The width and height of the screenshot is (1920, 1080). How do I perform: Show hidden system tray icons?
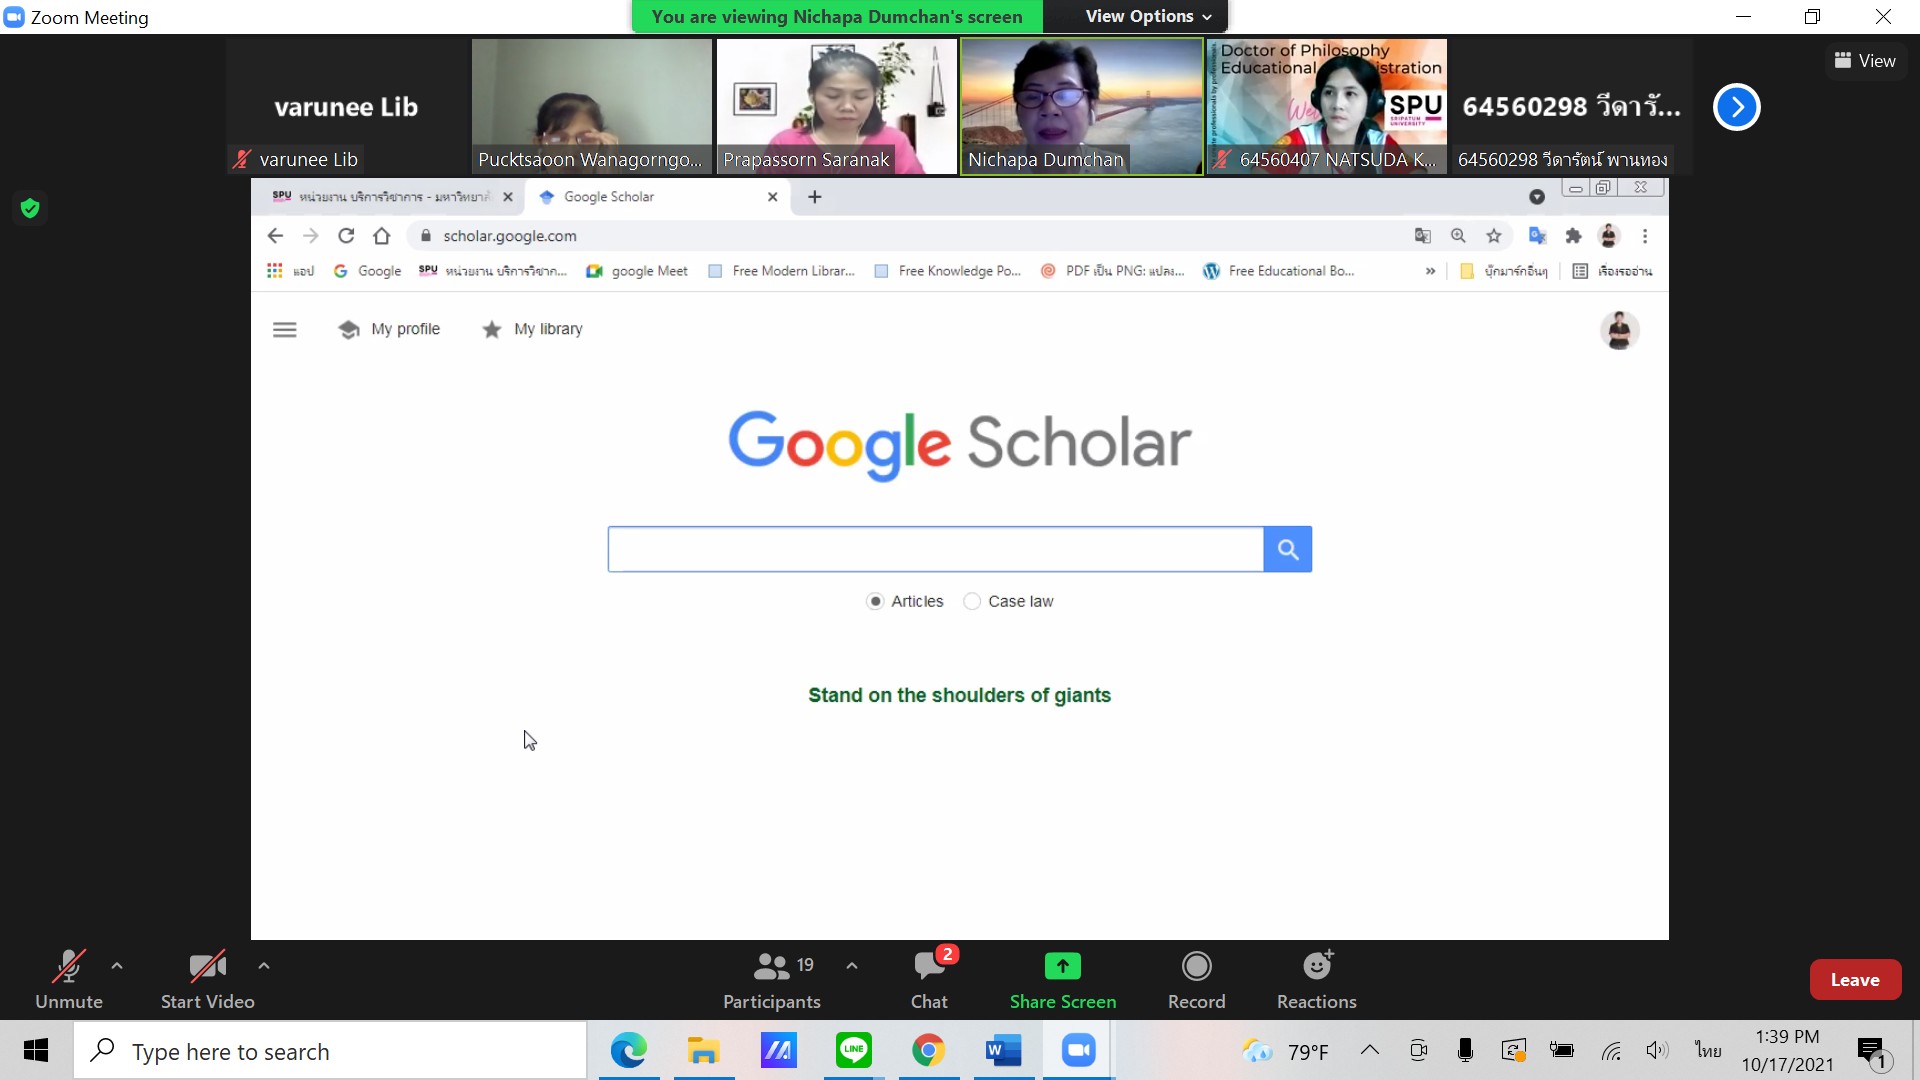1370,1050
